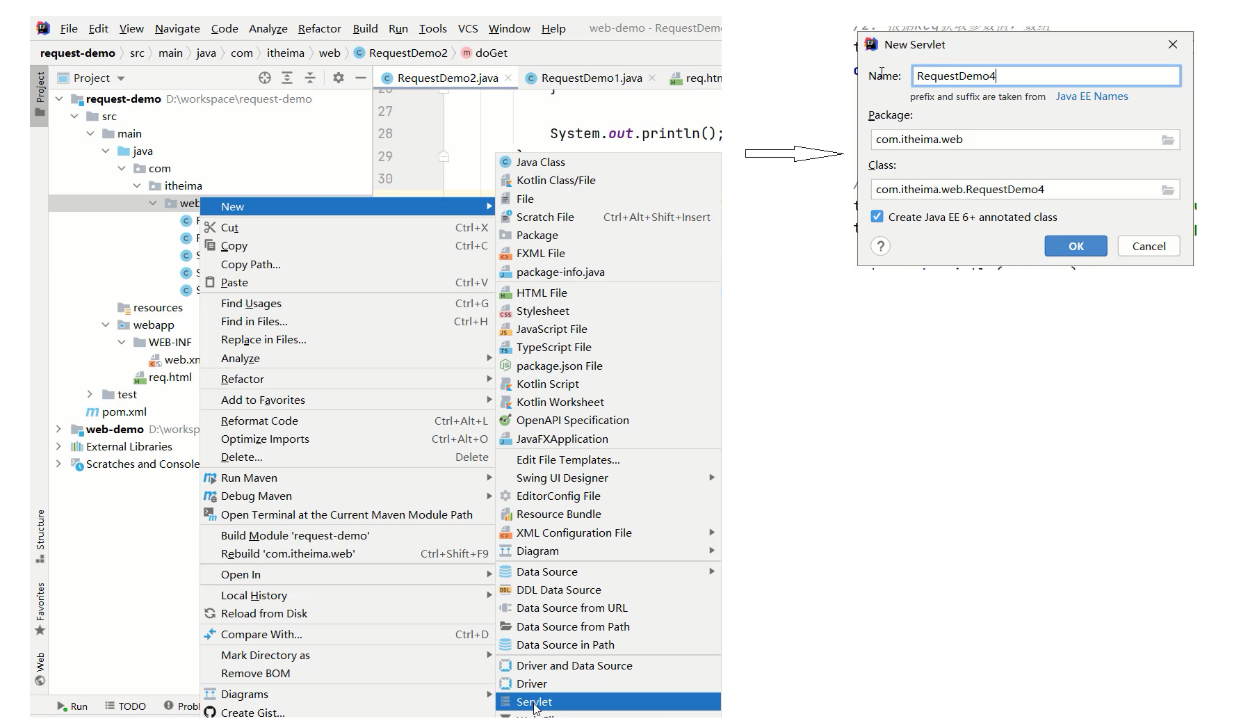This screenshot has width=1241, height=724.
Task: Click the collapse all icon in Project panel
Action: click(310, 78)
